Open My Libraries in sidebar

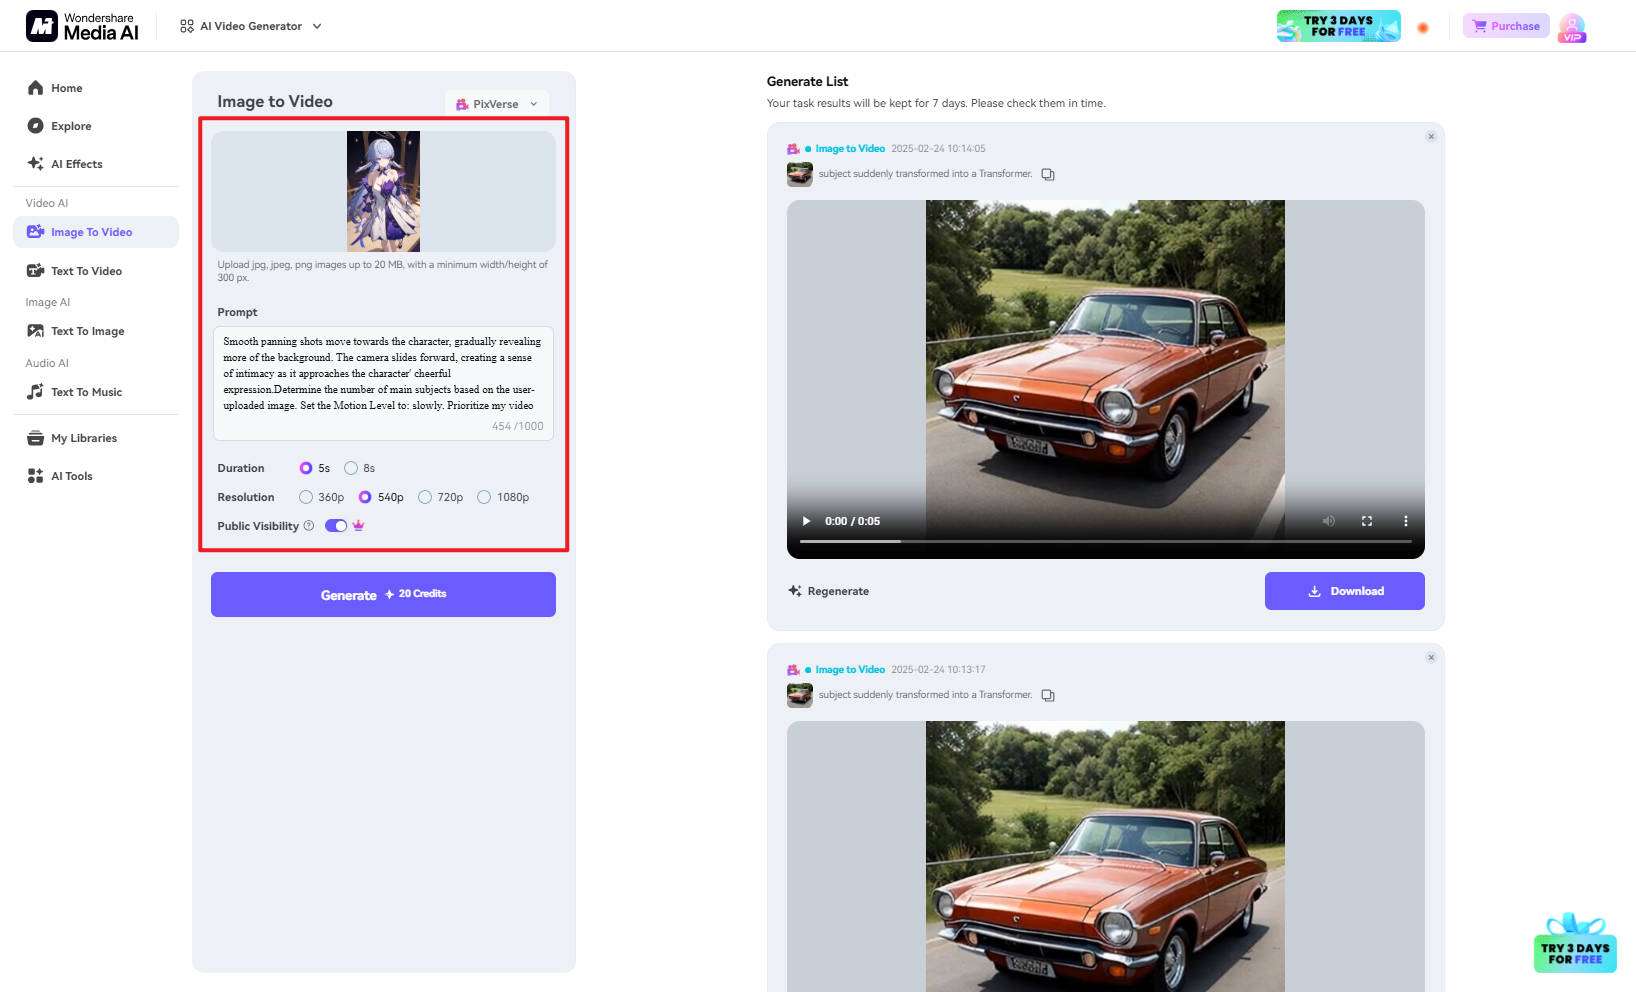coord(96,438)
